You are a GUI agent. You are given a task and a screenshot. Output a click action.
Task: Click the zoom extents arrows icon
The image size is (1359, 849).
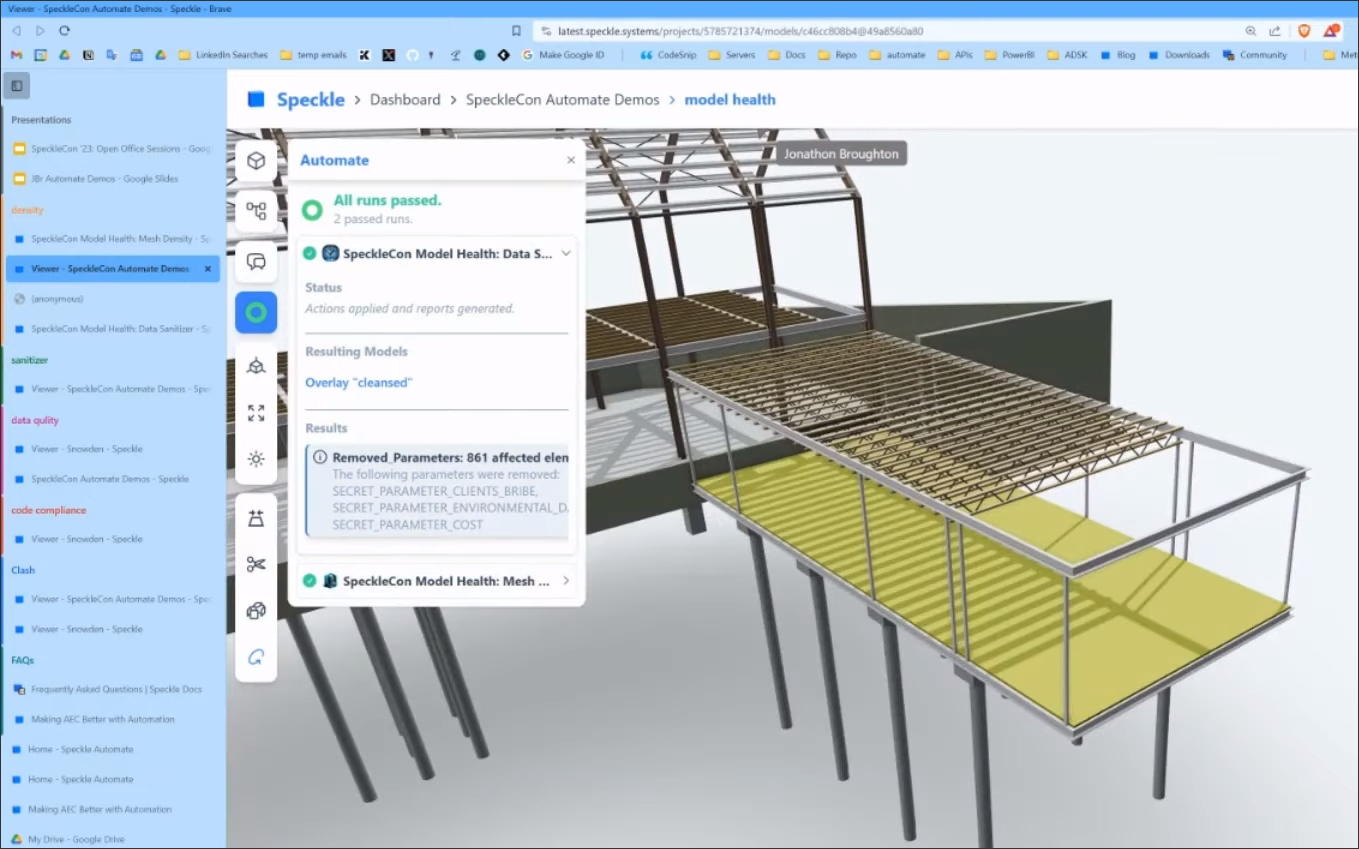(x=256, y=413)
